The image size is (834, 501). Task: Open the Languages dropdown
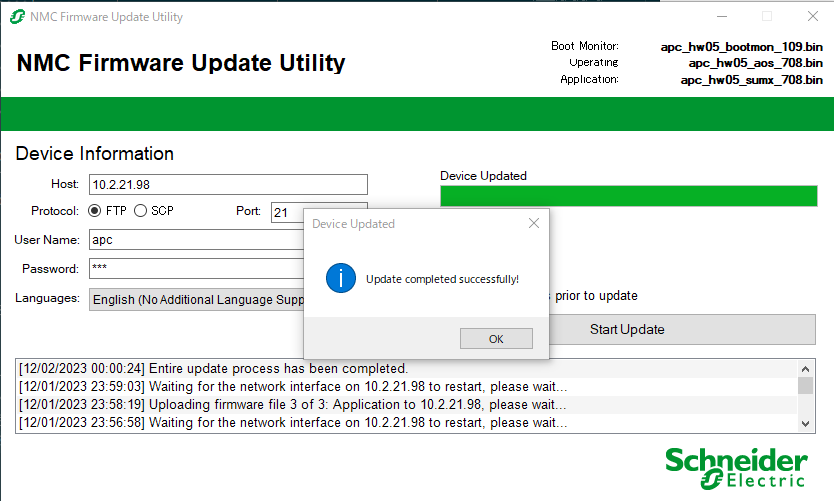(196, 299)
